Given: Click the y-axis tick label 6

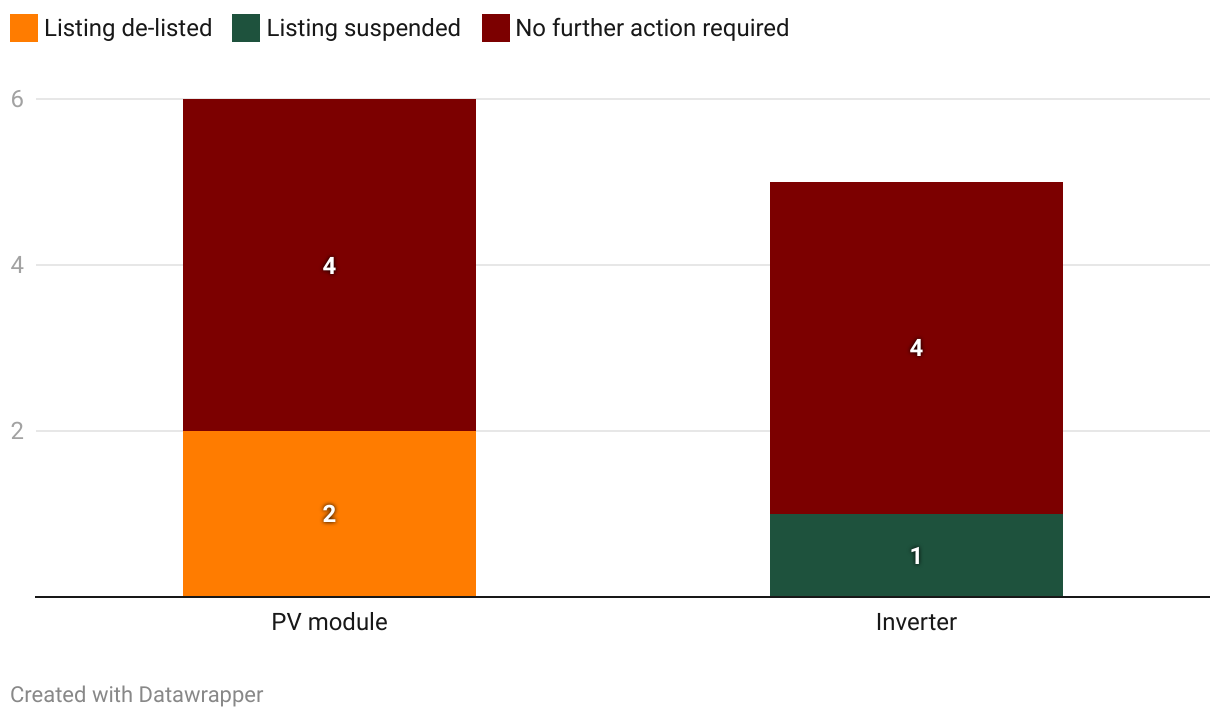Looking at the screenshot, I should (x=17, y=99).
